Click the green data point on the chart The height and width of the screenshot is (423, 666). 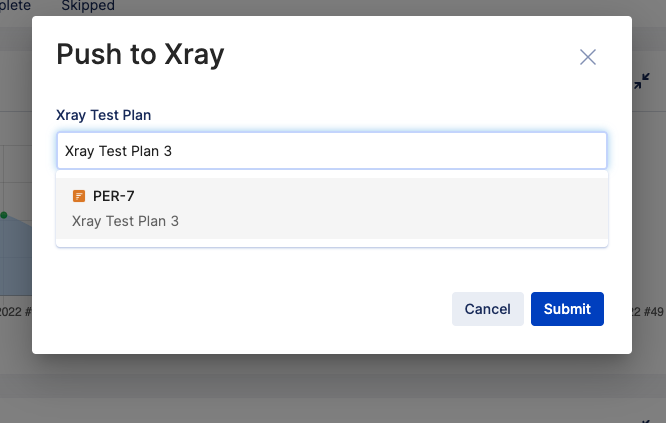click(4, 214)
